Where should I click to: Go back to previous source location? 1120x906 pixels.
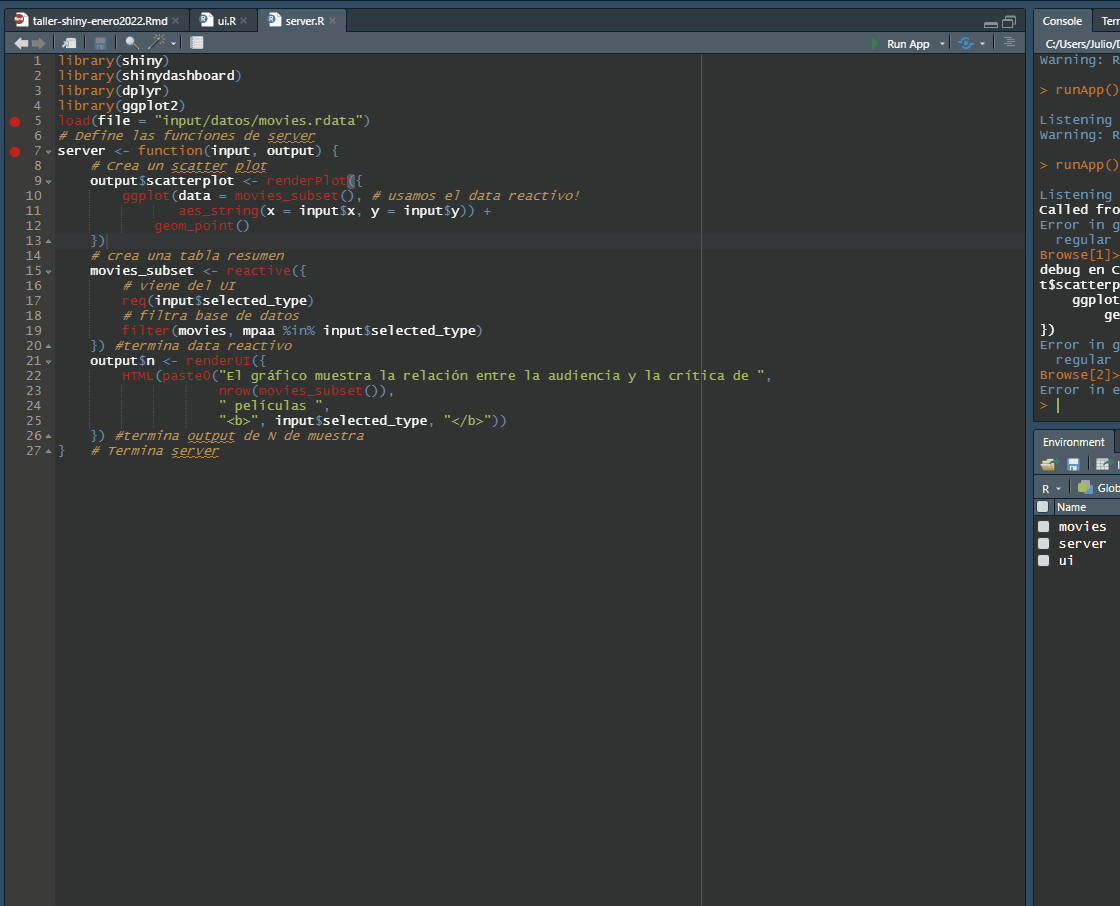[x=21, y=43]
